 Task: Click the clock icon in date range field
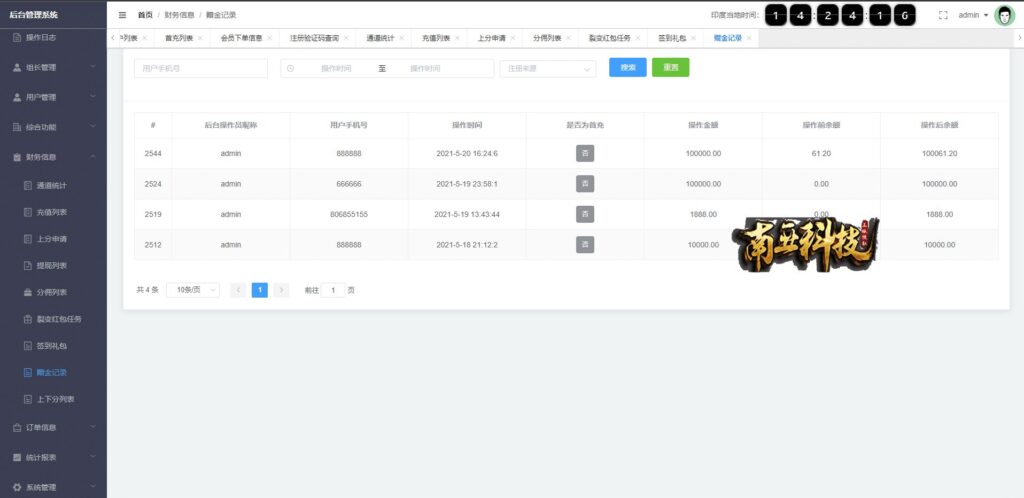291,68
